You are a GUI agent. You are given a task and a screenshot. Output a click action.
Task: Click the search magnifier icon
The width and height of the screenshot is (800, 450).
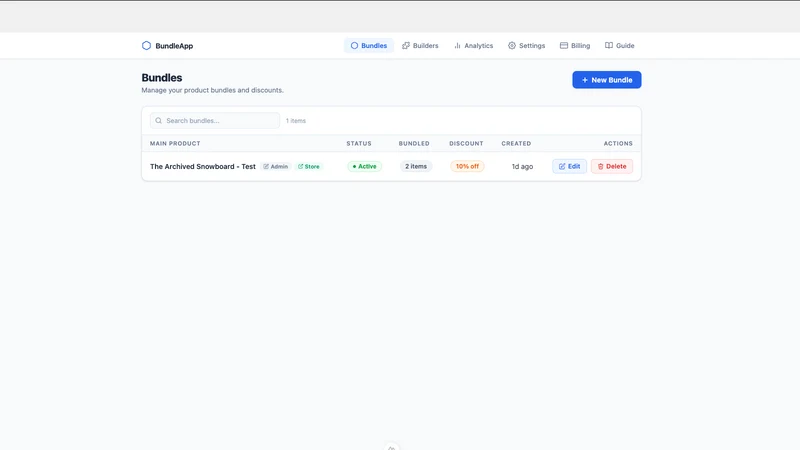159,120
